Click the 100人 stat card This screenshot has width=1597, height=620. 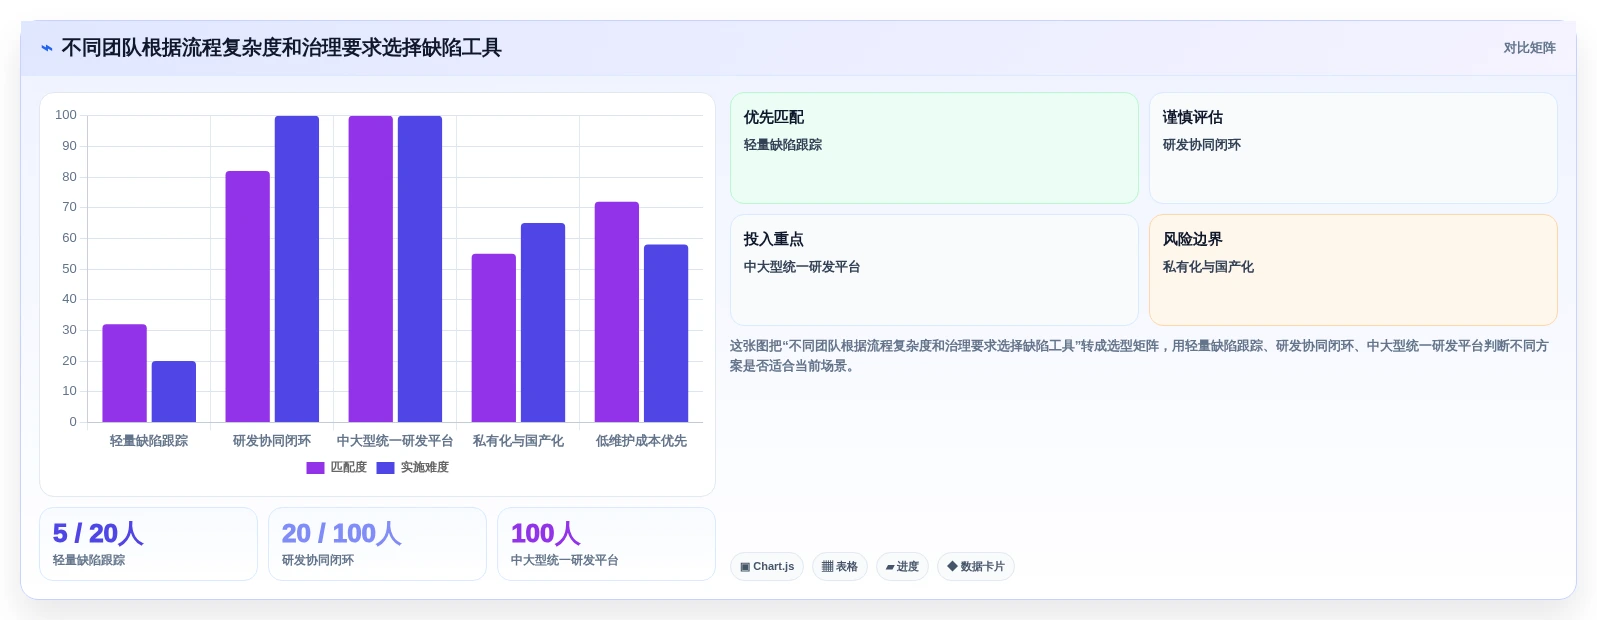tap(606, 544)
